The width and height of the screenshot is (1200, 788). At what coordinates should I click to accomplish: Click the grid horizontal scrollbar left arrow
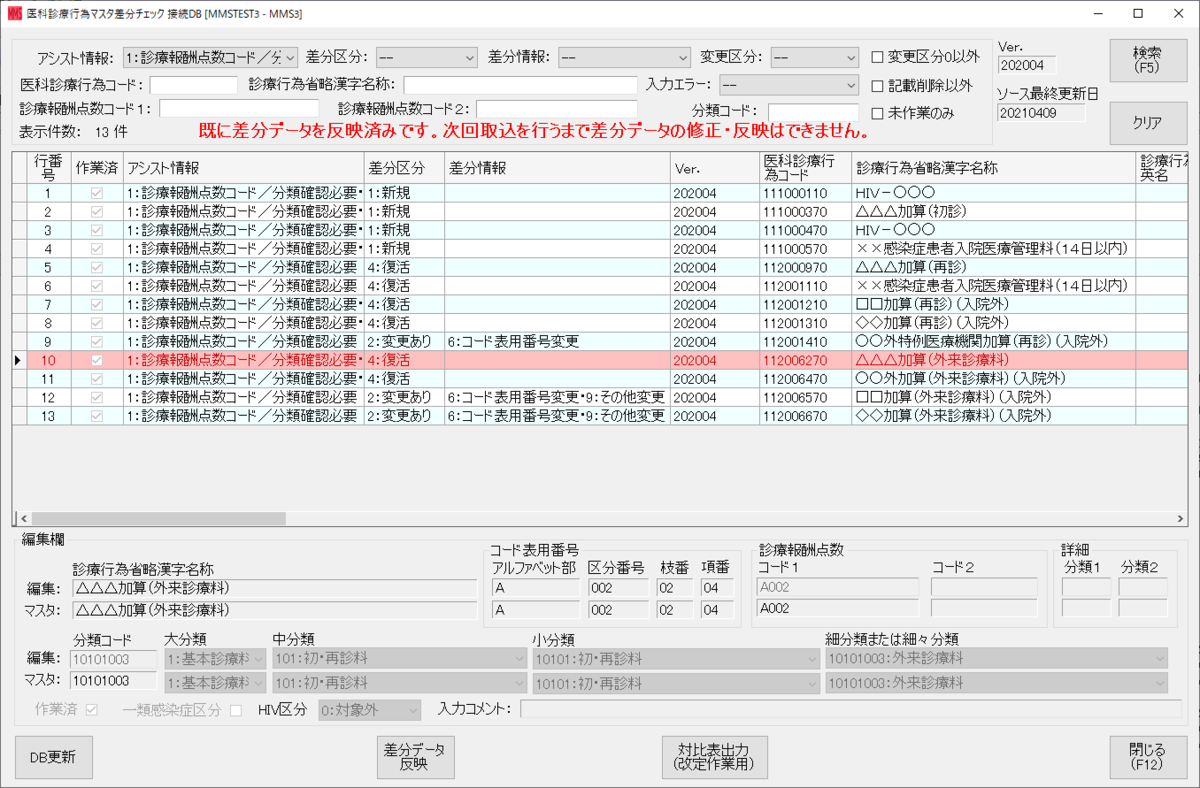coord(19,519)
